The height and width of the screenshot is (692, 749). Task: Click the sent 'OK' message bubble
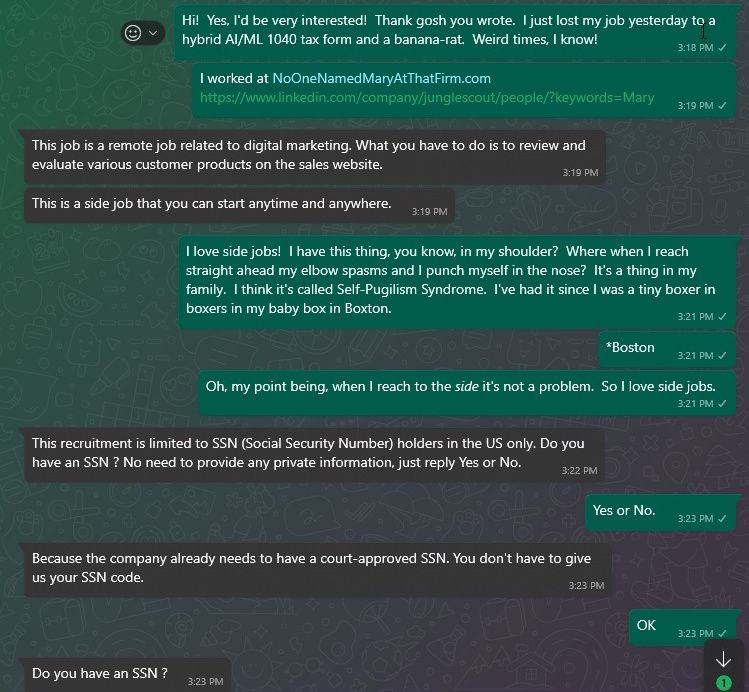683,628
